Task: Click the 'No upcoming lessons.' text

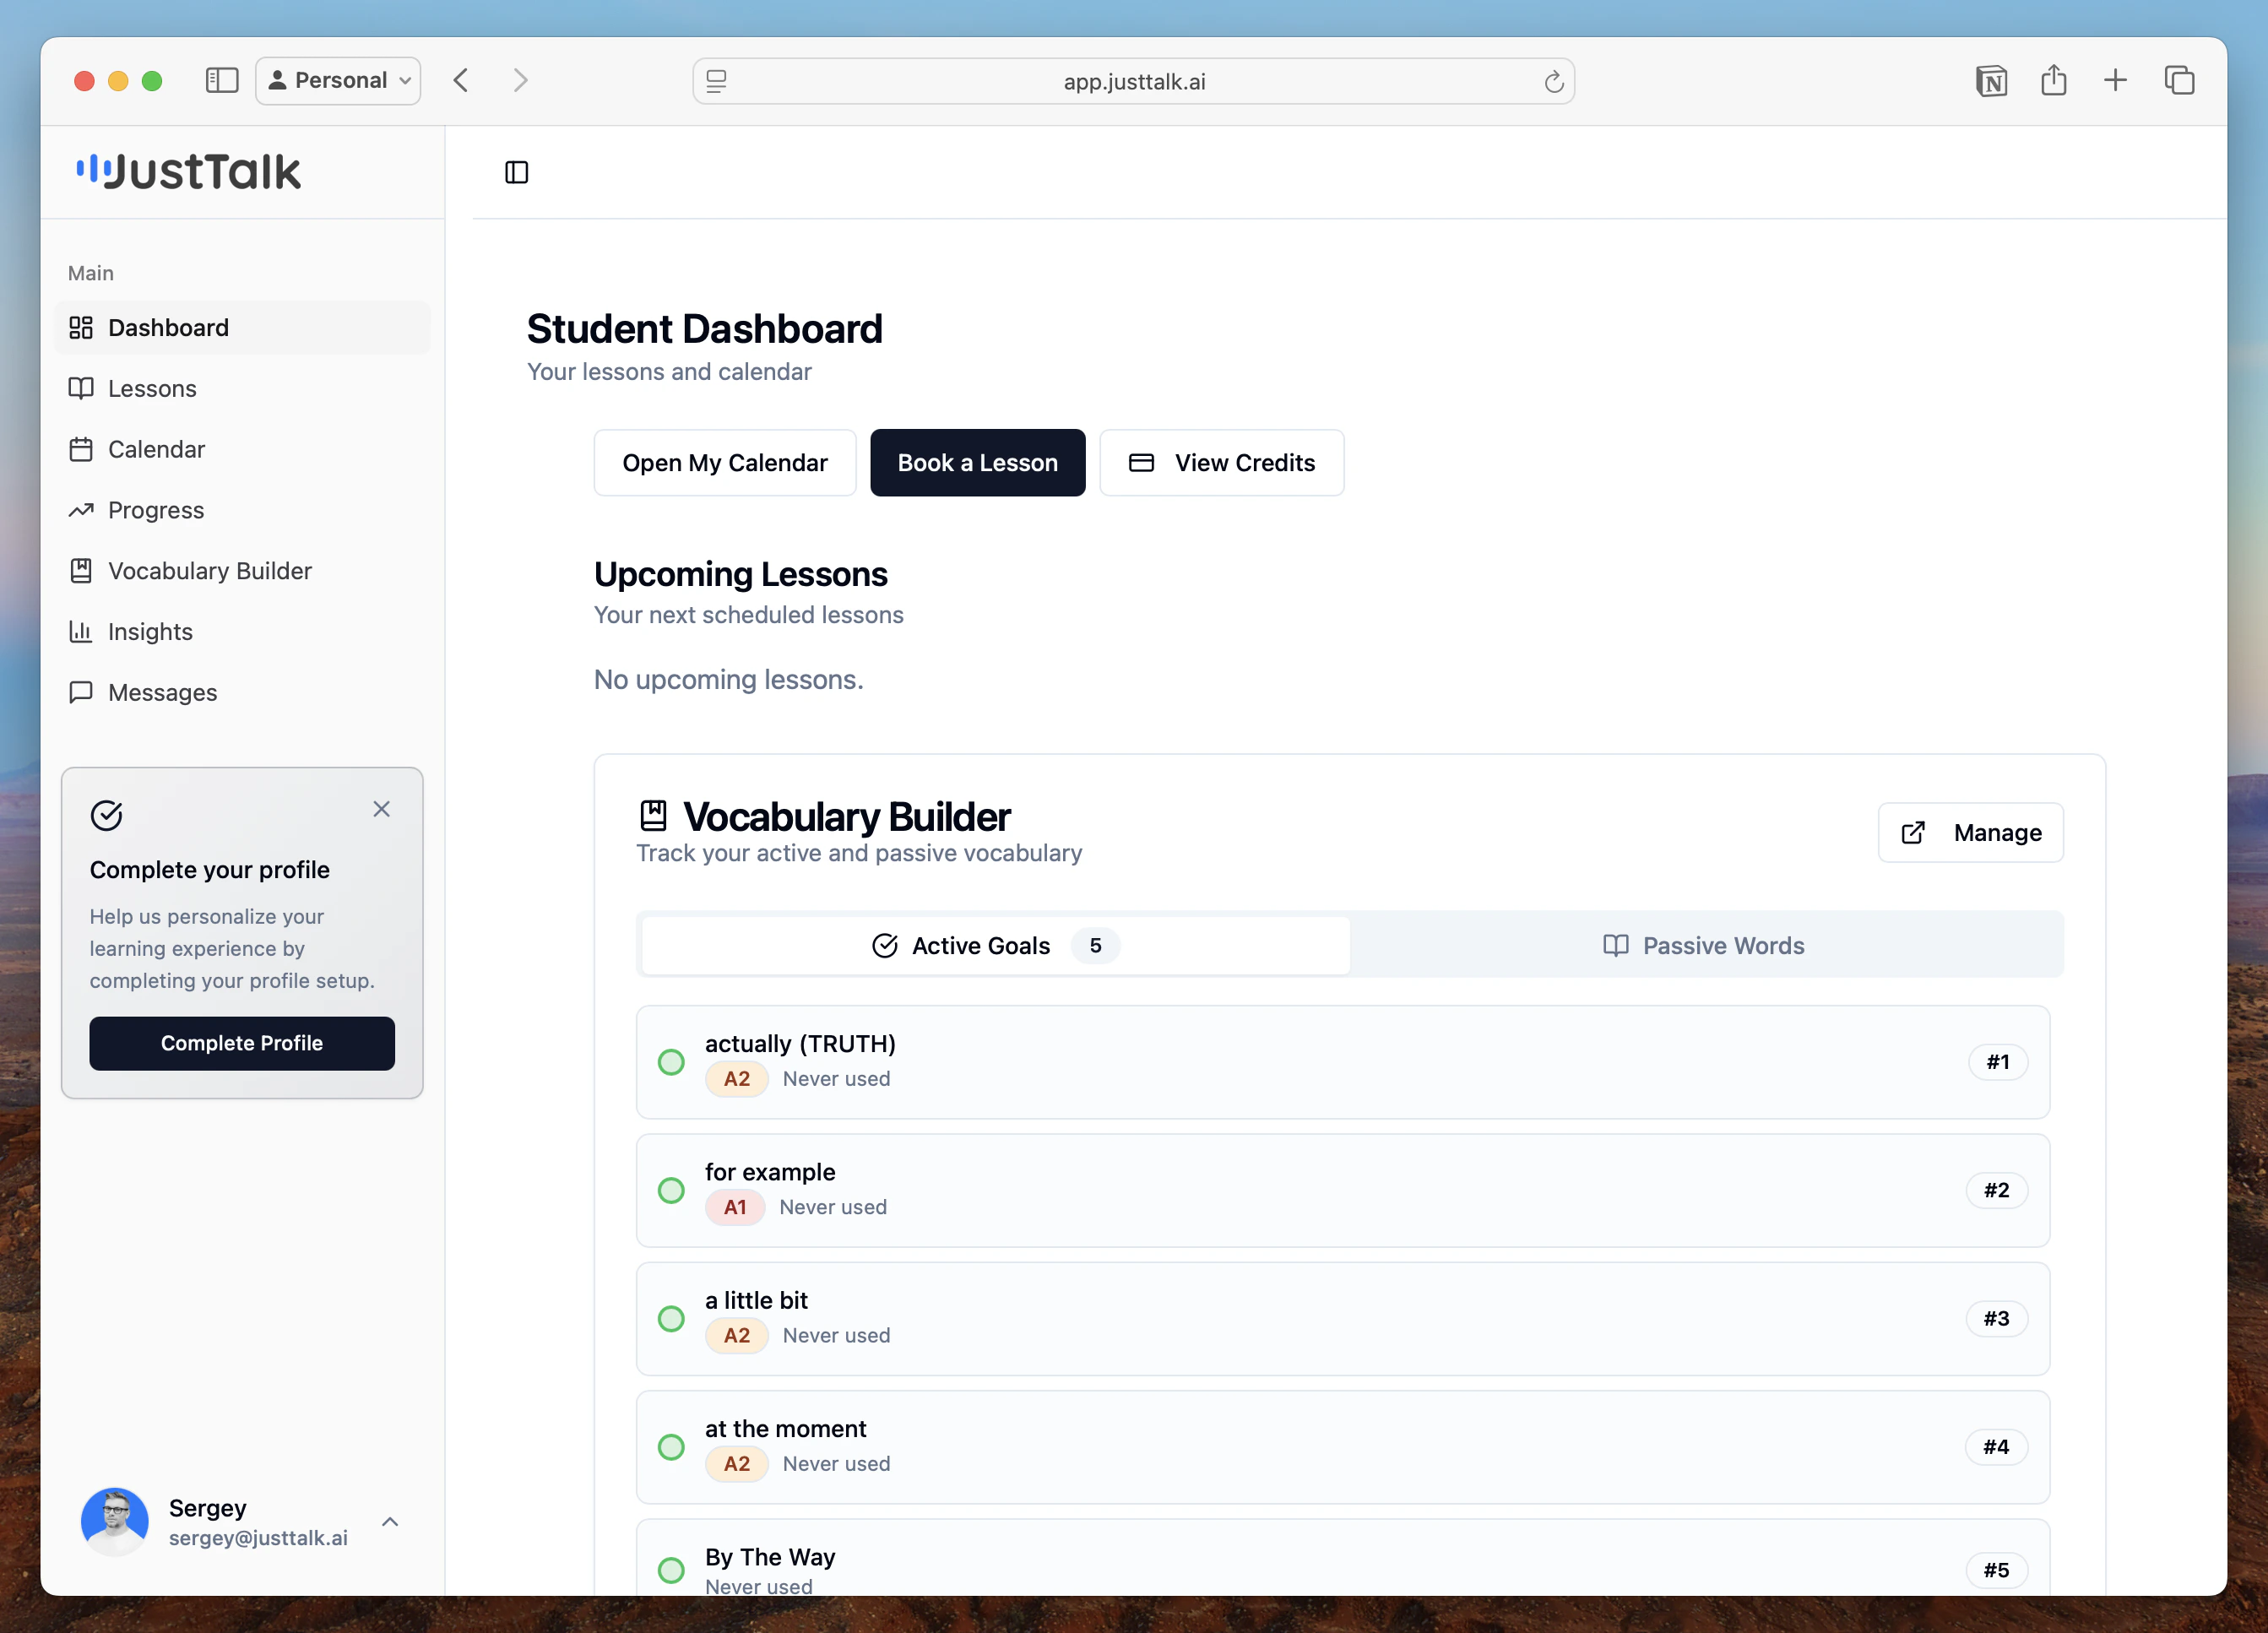Action: [x=728, y=679]
